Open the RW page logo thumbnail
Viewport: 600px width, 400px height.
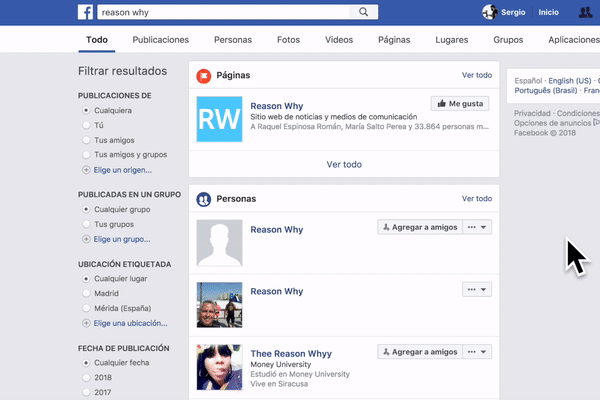point(219,119)
